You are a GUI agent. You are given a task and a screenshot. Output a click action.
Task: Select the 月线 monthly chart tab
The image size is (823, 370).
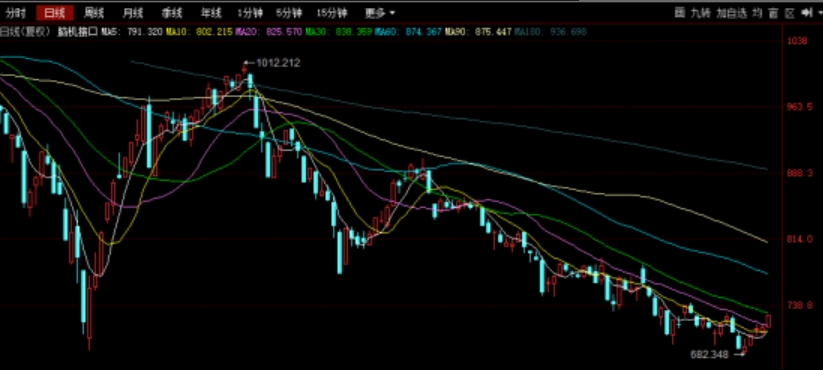click(x=133, y=13)
